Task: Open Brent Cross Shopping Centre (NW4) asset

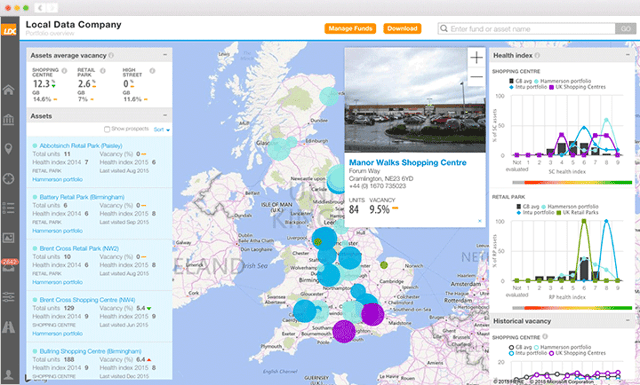Action: [x=87, y=300]
